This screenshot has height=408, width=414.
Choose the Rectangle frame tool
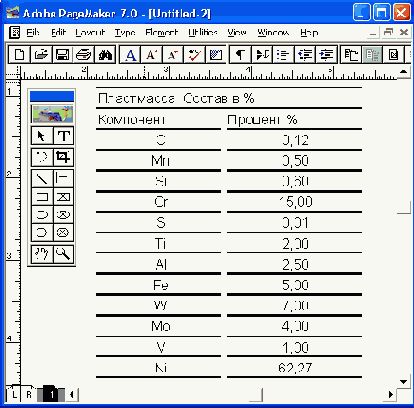click(63, 197)
